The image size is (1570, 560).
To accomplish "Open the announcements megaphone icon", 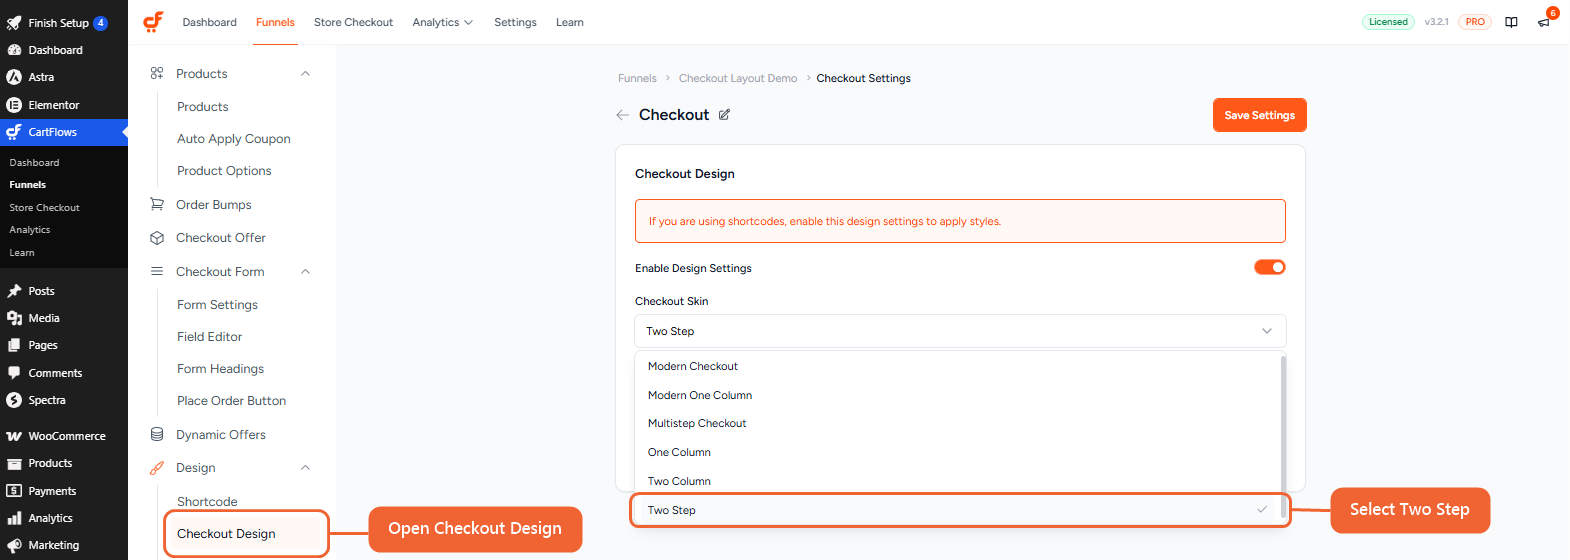I will pyautogui.click(x=1544, y=22).
